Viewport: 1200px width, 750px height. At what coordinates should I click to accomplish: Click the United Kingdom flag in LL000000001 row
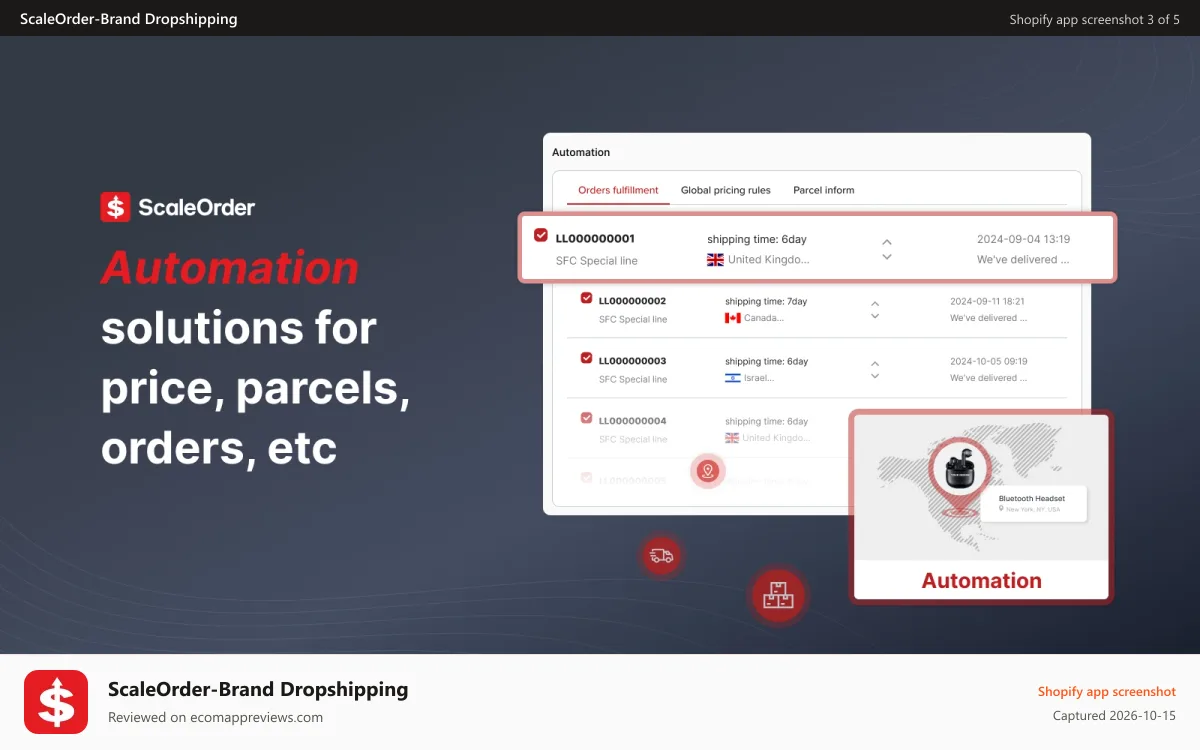tap(715, 260)
